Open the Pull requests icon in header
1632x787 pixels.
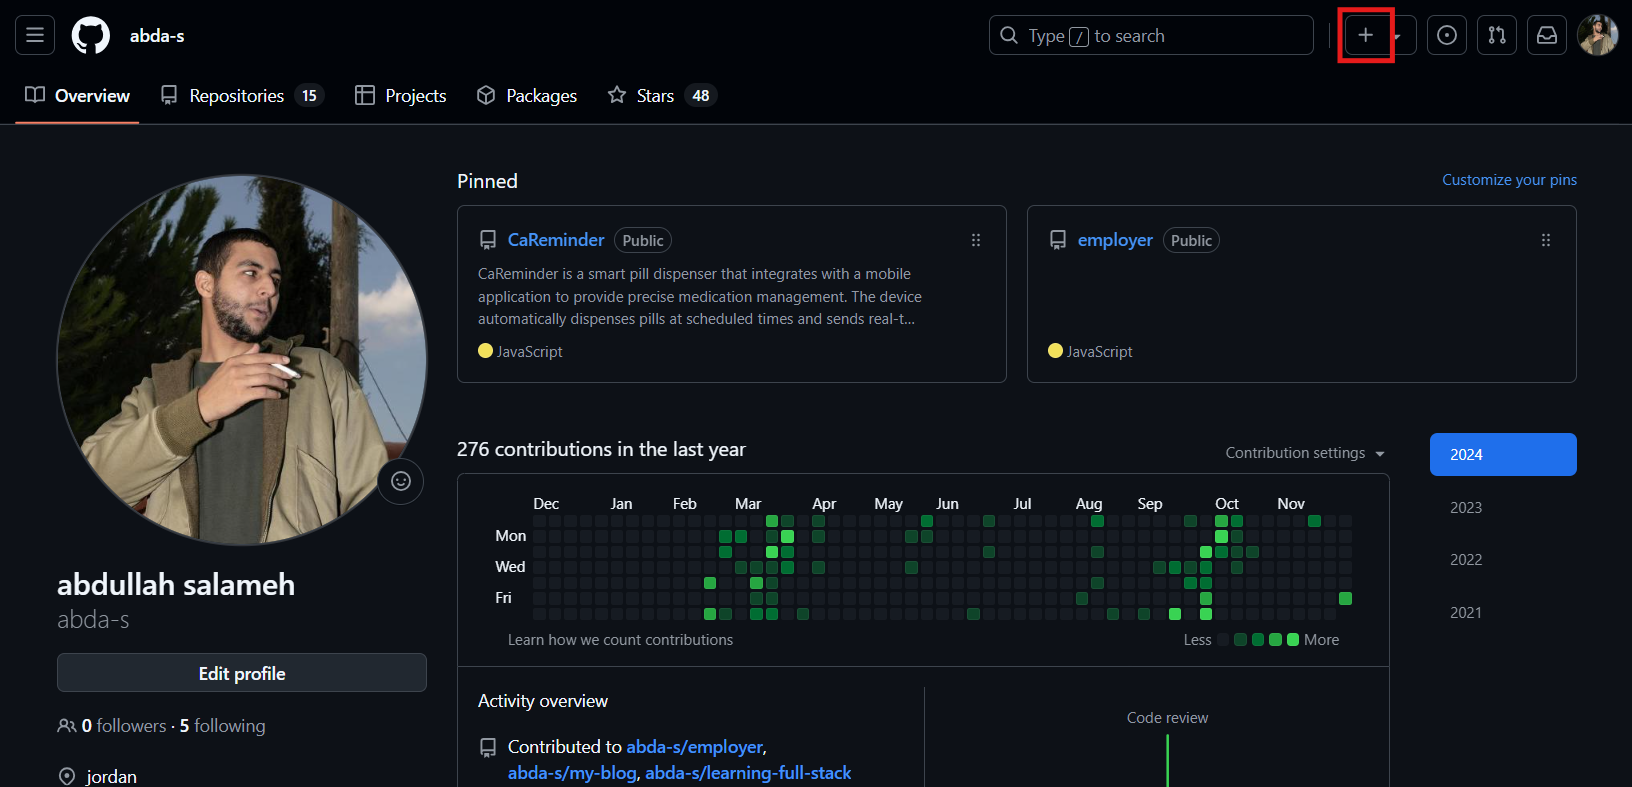(x=1496, y=35)
